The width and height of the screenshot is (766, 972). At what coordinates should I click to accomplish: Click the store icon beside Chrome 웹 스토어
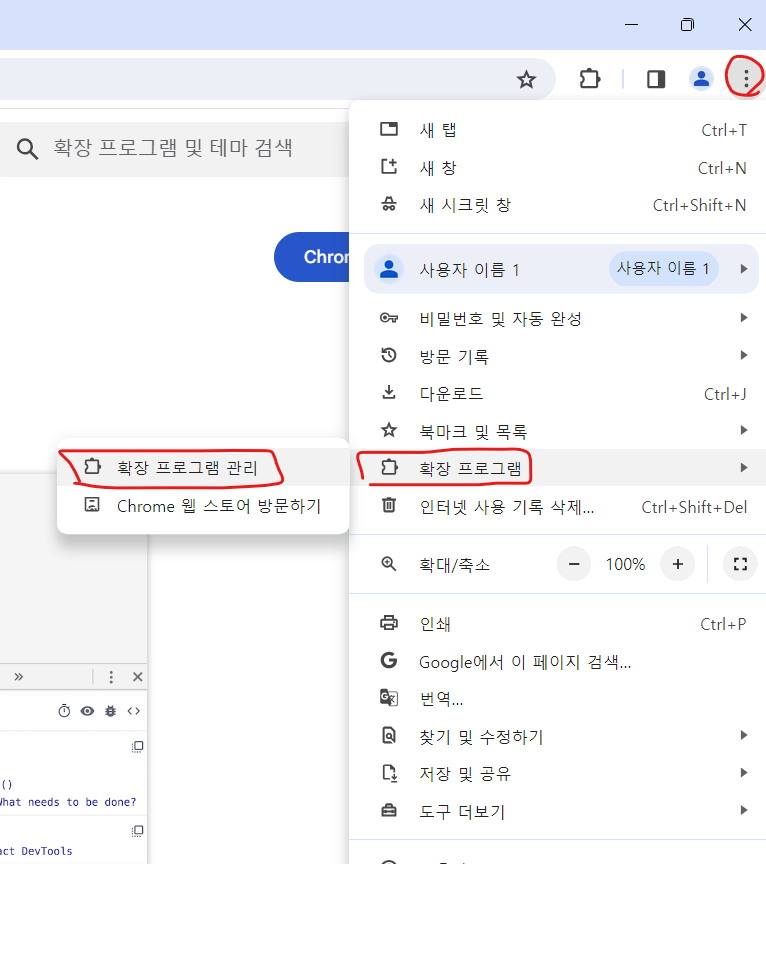point(92,505)
